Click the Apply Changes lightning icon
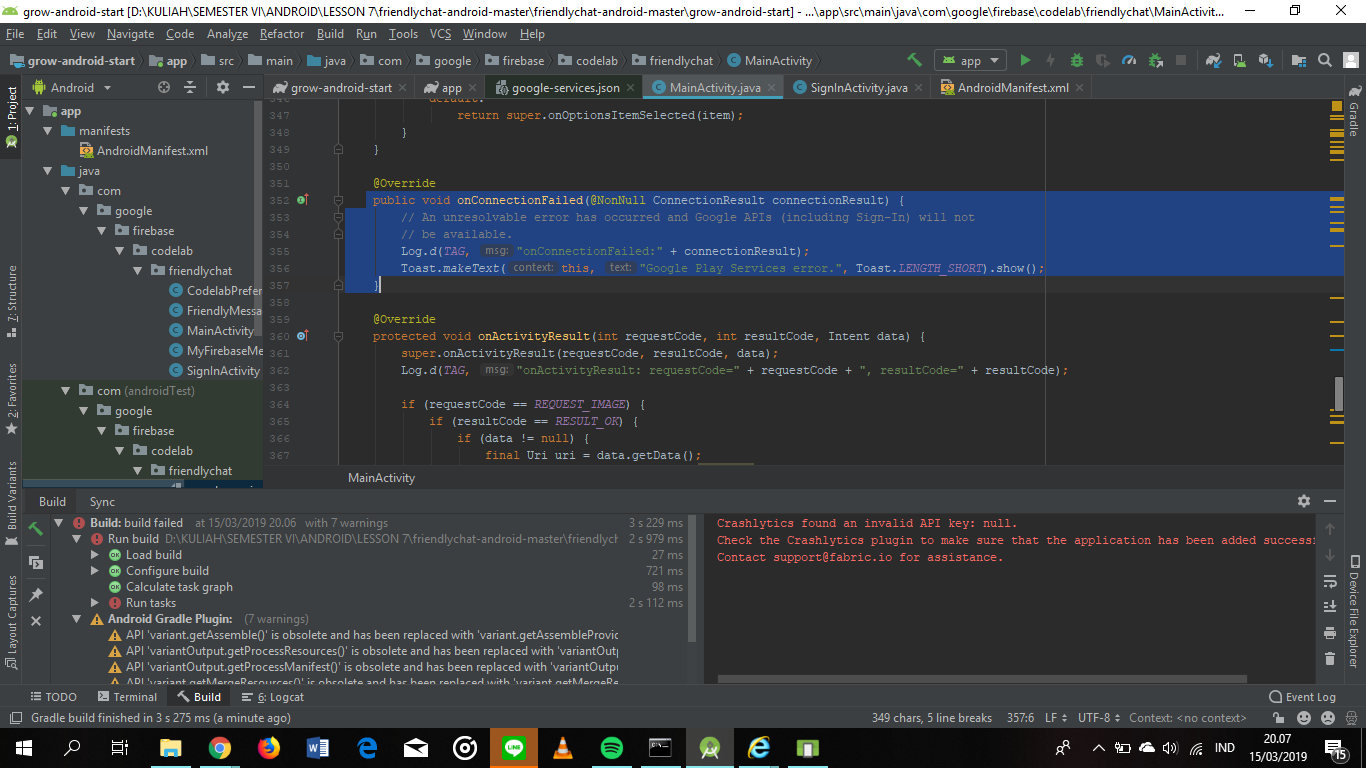Screen dimensions: 1366x768 tap(1050, 60)
